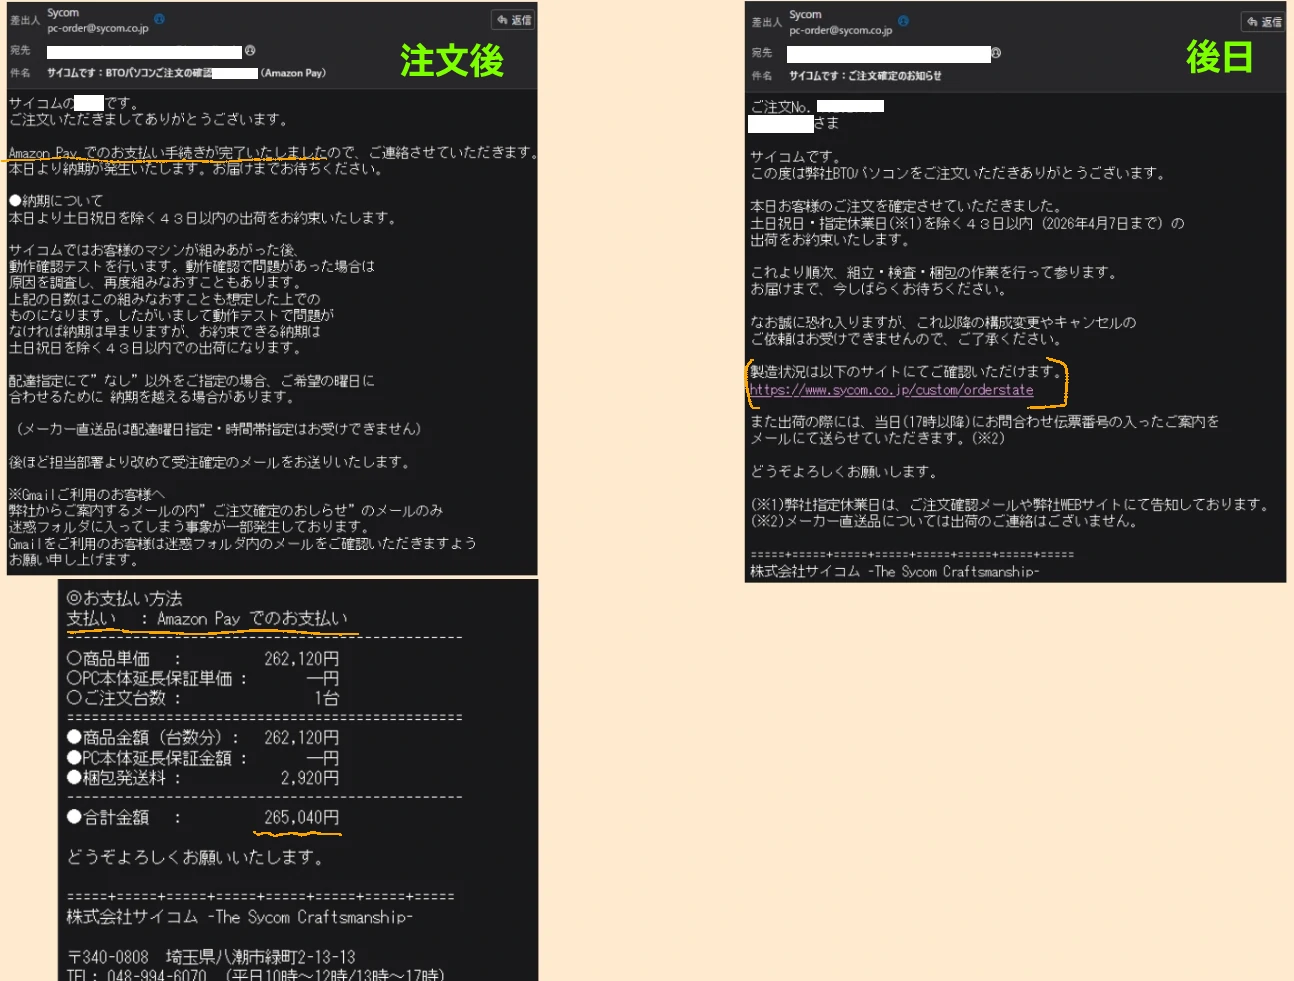Click the redacted recipient field in 注文後 email
1294x981 pixels.
tap(144, 52)
